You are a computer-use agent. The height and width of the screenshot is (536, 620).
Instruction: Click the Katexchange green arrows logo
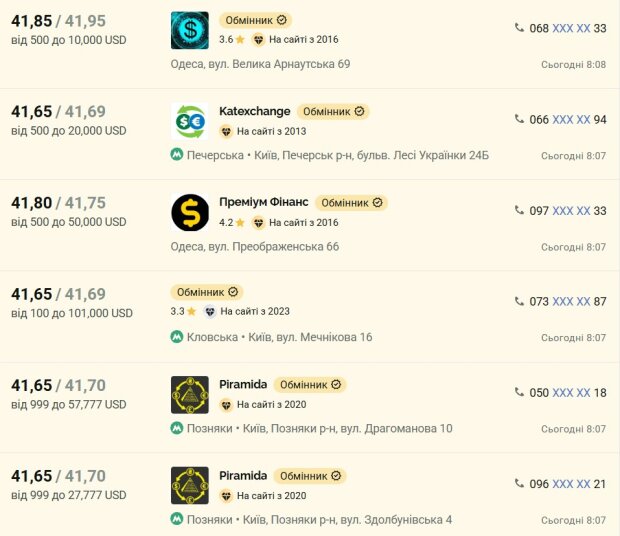point(190,121)
